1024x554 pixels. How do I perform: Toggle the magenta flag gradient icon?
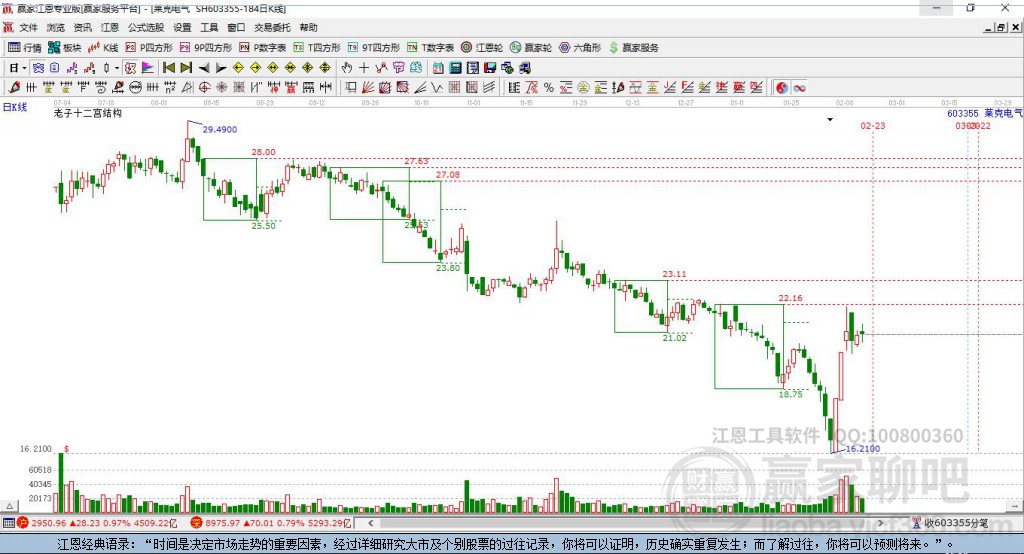click(148, 68)
